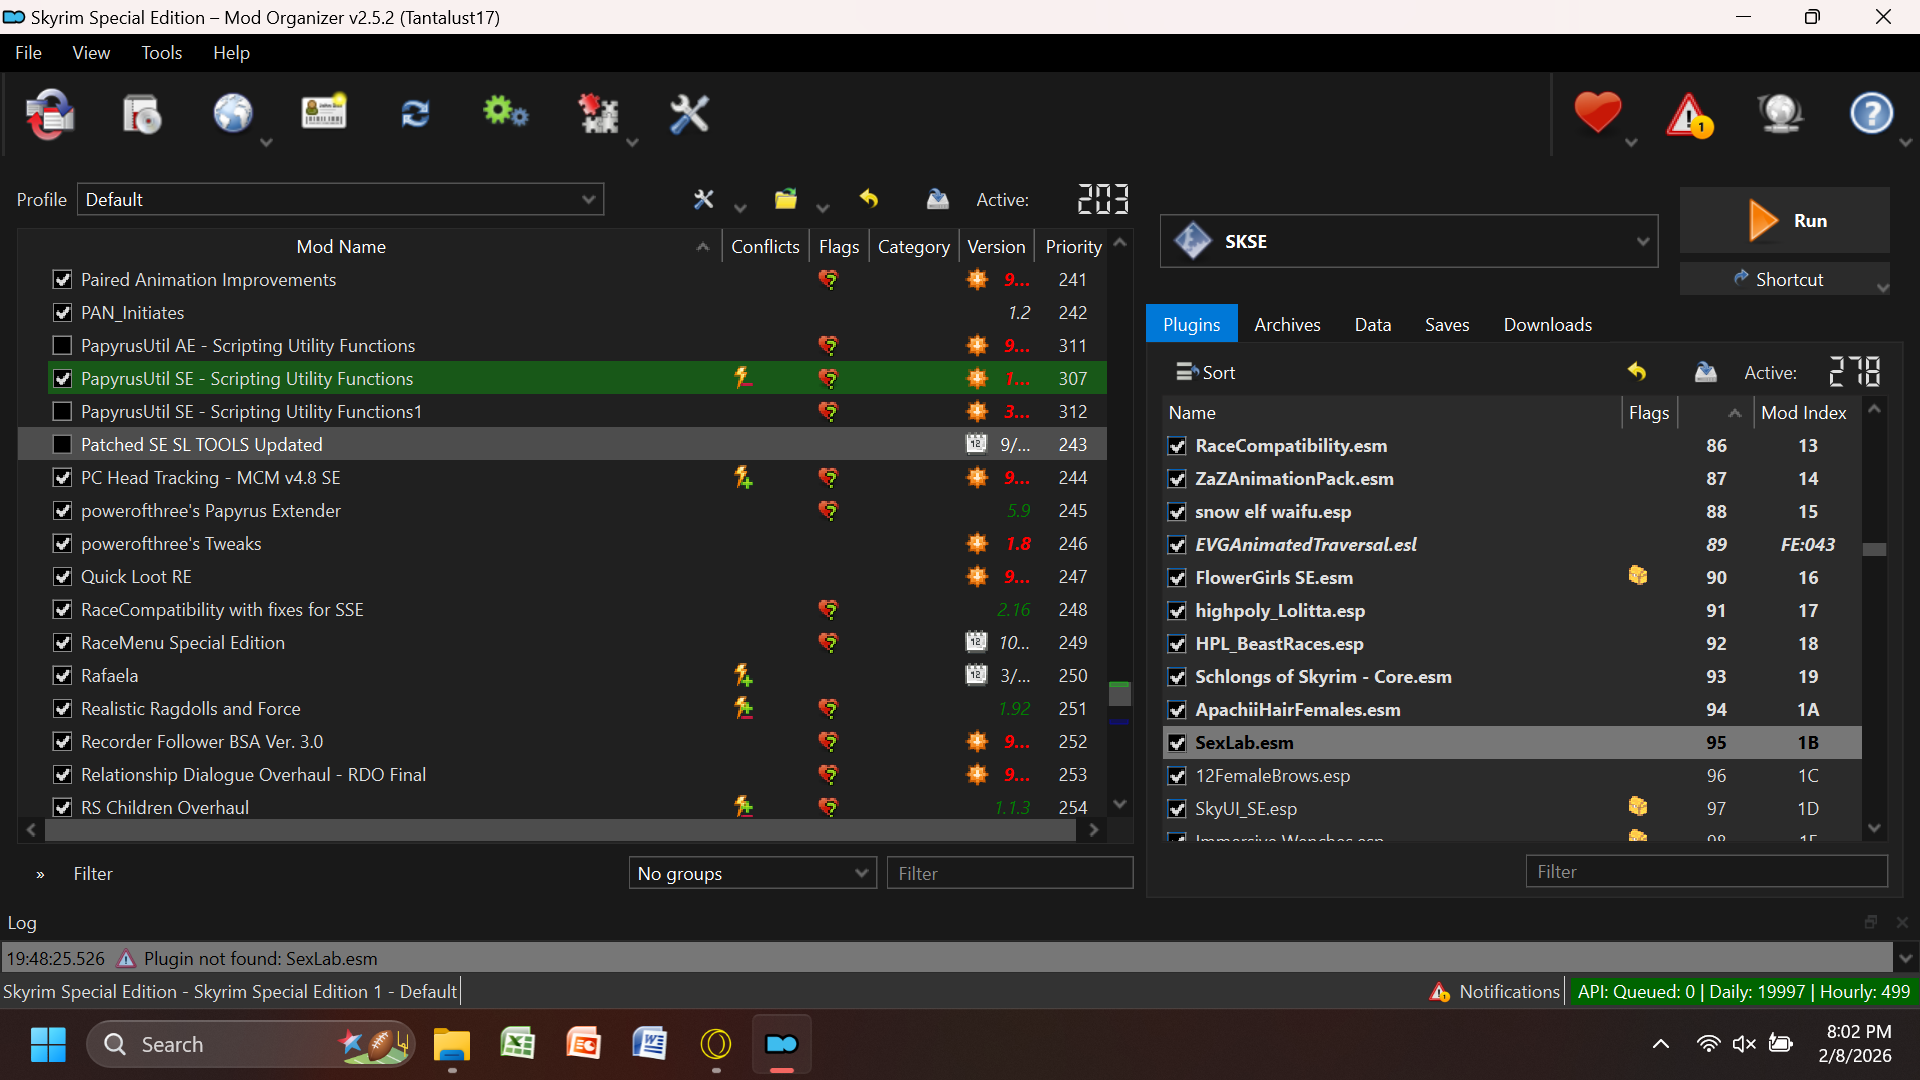Viewport: 1920px width, 1080px height.
Task: Click the Notifications status bar button
Action: pyautogui.click(x=1495, y=991)
